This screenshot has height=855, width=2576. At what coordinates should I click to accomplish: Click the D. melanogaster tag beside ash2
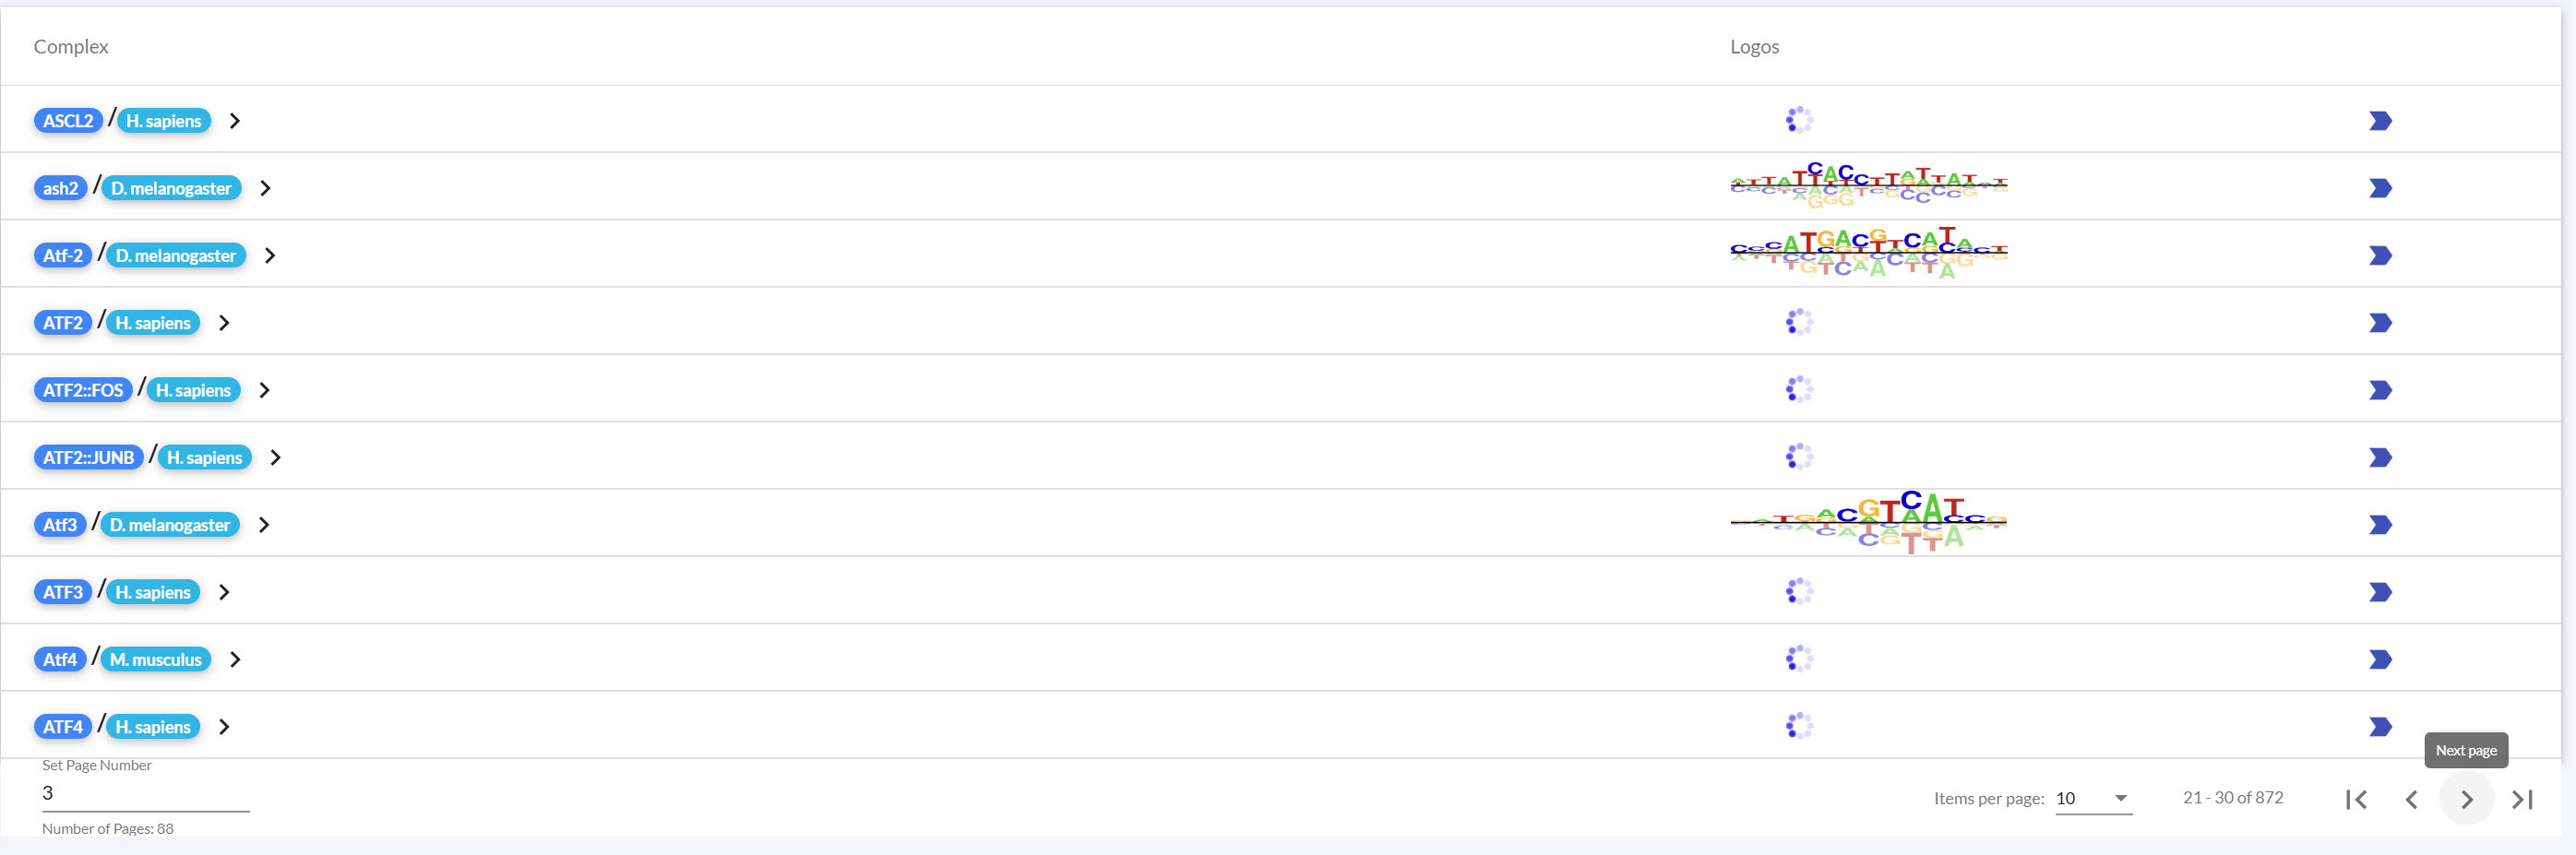(x=171, y=188)
